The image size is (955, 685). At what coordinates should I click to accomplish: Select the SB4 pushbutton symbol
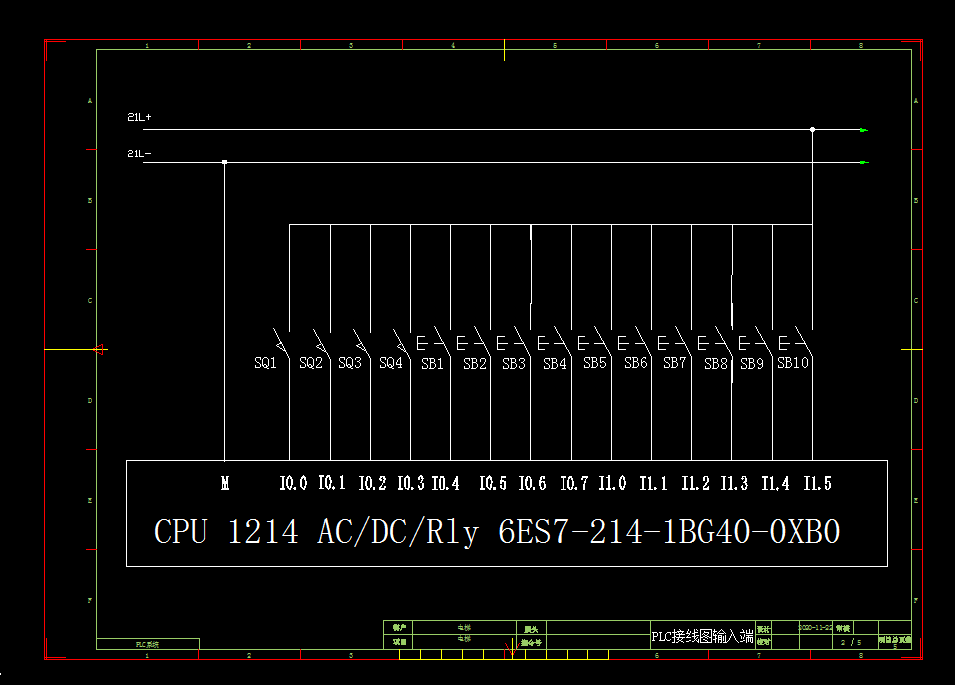click(x=555, y=342)
